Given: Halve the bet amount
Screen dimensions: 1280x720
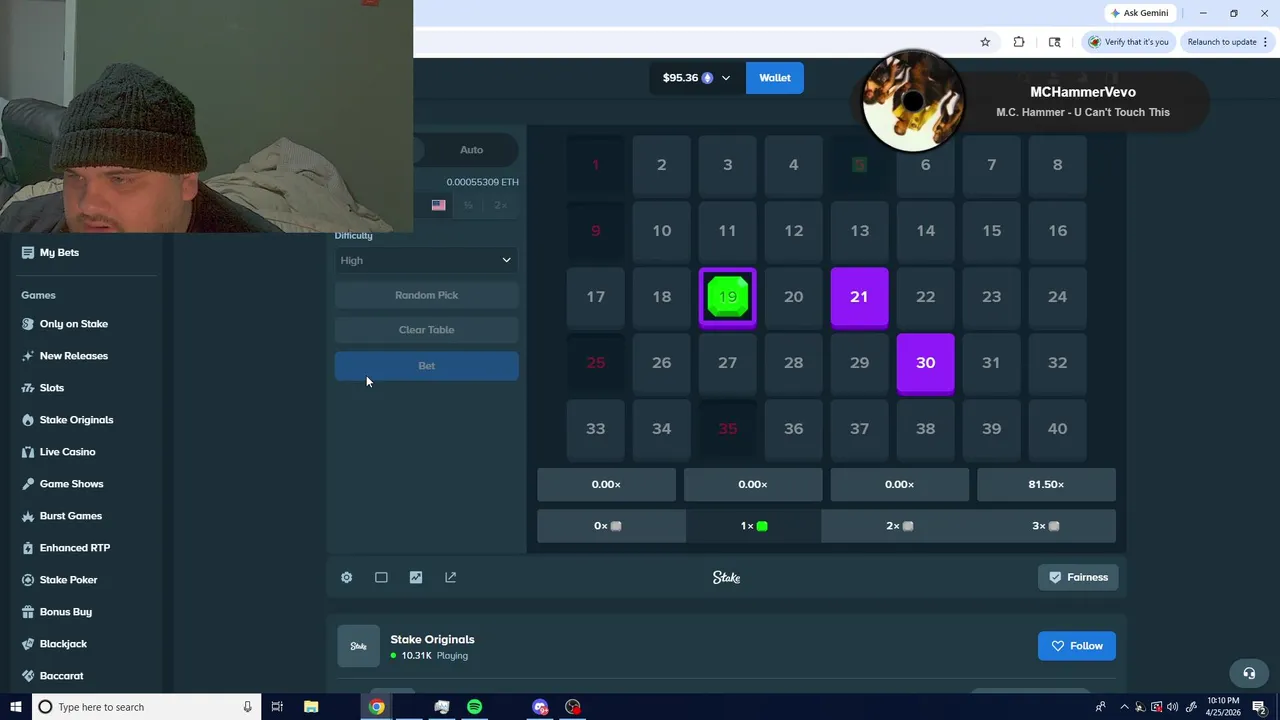Looking at the screenshot, I should [x=468, y=205].
